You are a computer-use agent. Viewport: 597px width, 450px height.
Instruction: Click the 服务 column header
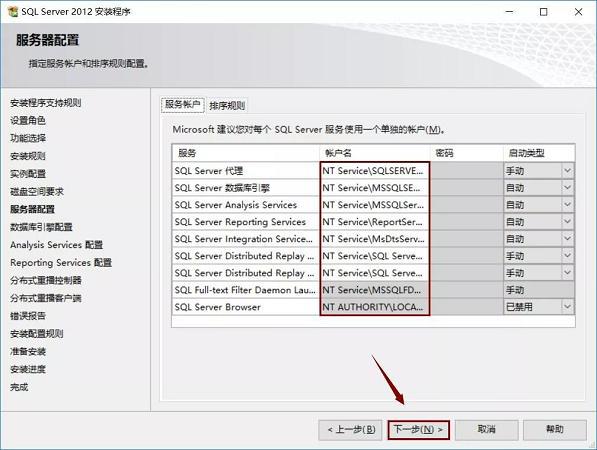[246, 153]
